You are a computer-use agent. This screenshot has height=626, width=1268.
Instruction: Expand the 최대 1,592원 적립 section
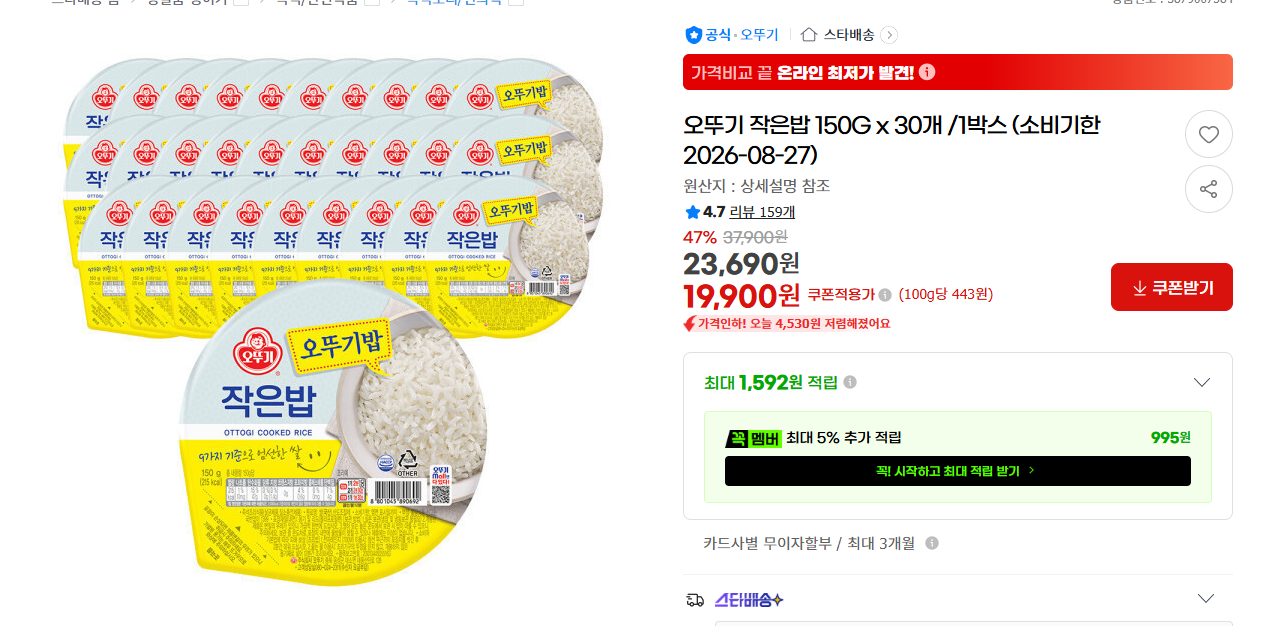[x=1202, y=382]
